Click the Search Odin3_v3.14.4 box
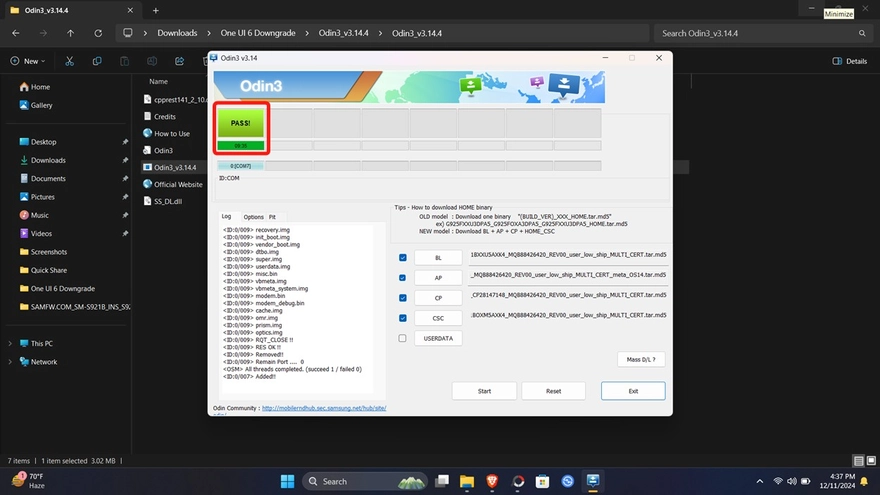The image size is (880, 495). (763, 33)
